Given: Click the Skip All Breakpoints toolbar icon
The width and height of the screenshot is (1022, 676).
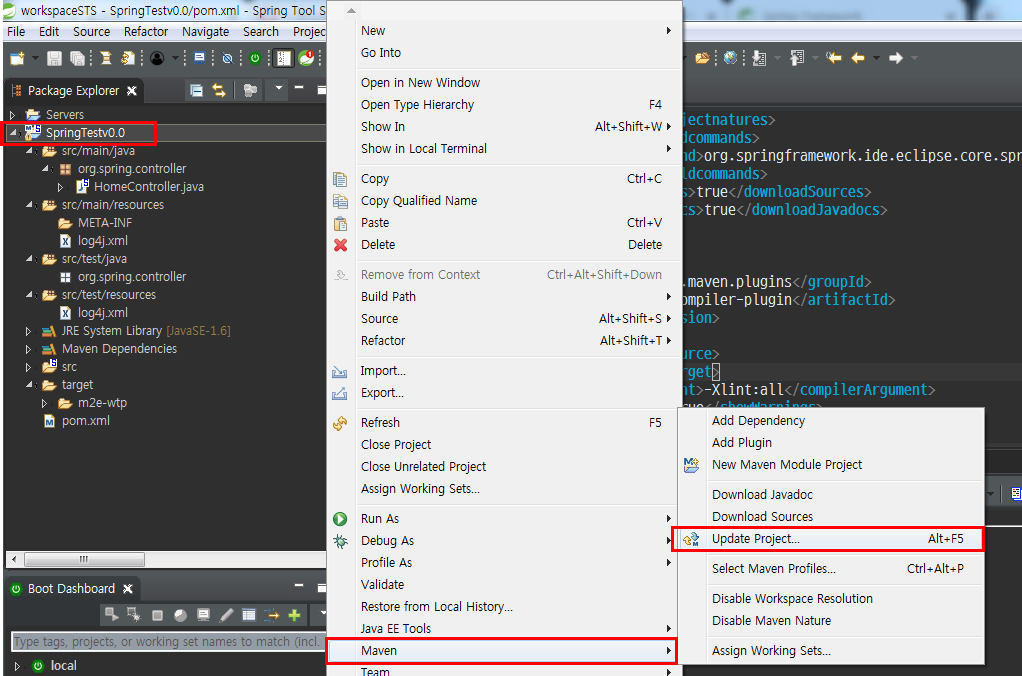Looking at the screenshot, I should click(x=227, y=58).
